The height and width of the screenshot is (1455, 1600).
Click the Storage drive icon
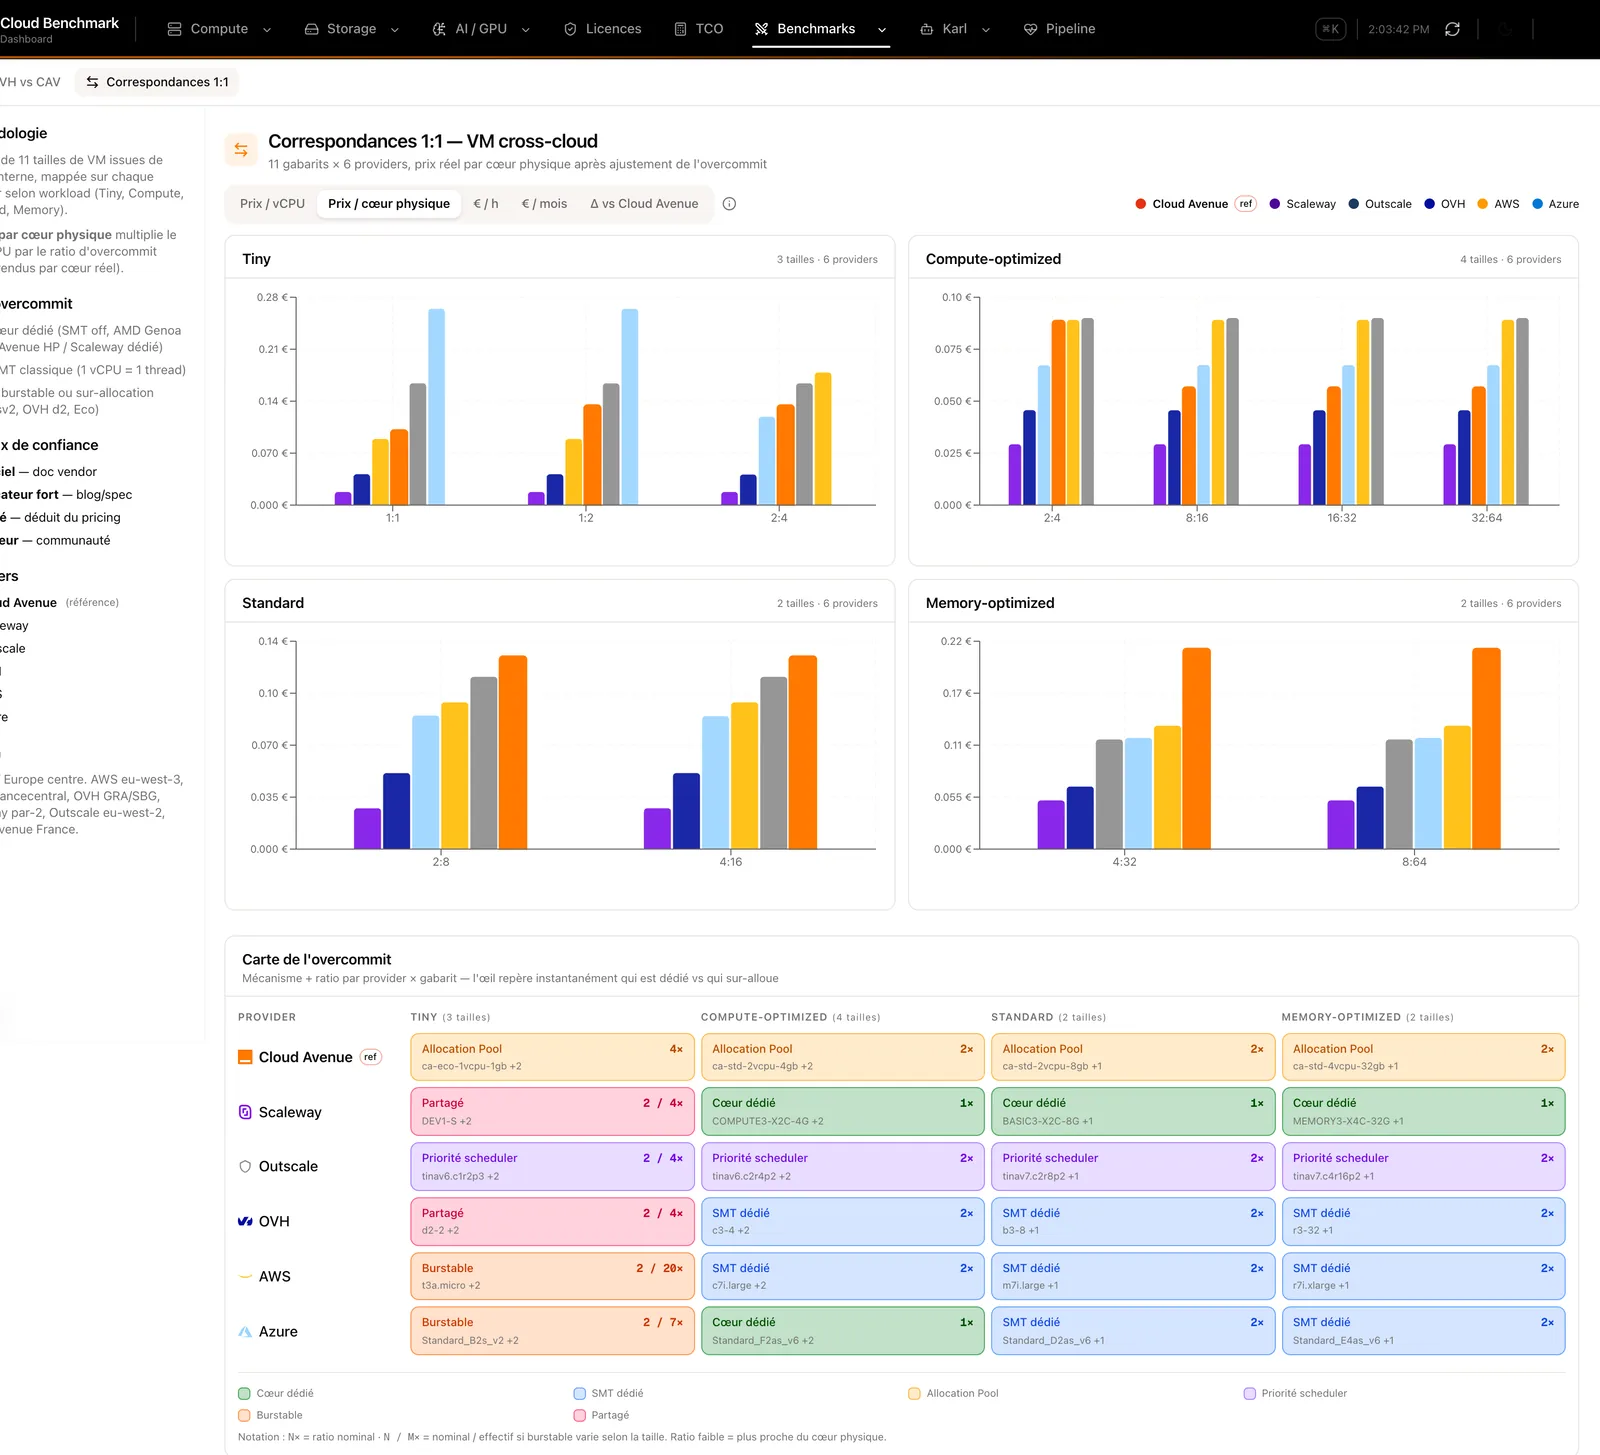pos(311,29)
